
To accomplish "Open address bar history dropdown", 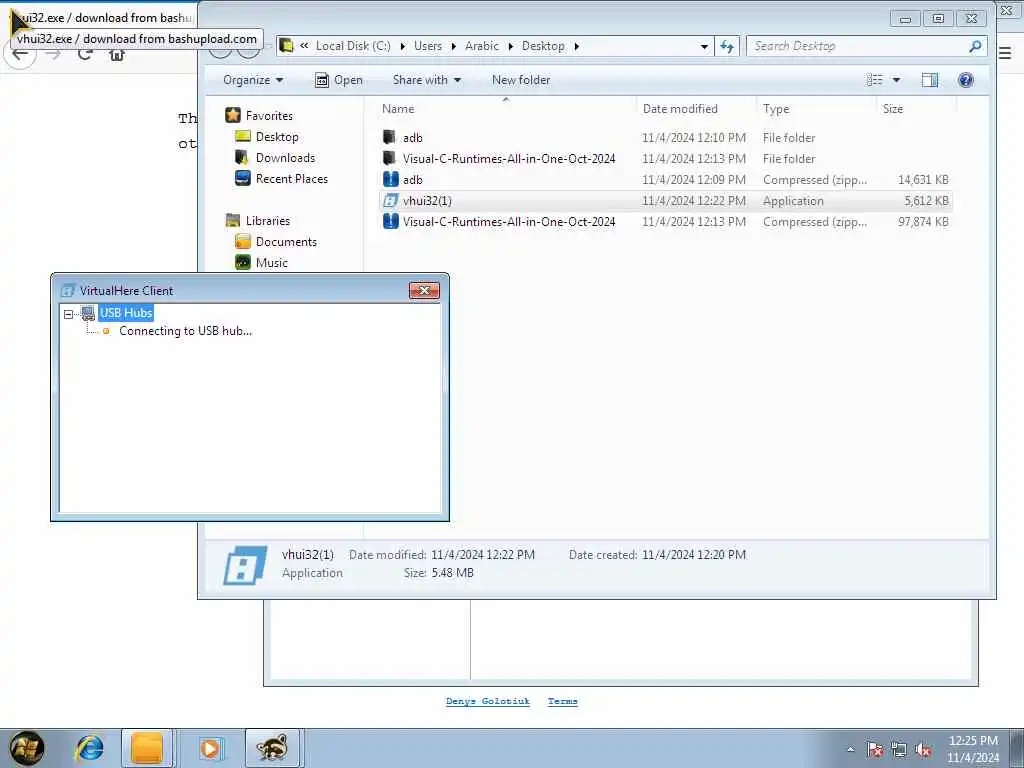I will (704, 46).
